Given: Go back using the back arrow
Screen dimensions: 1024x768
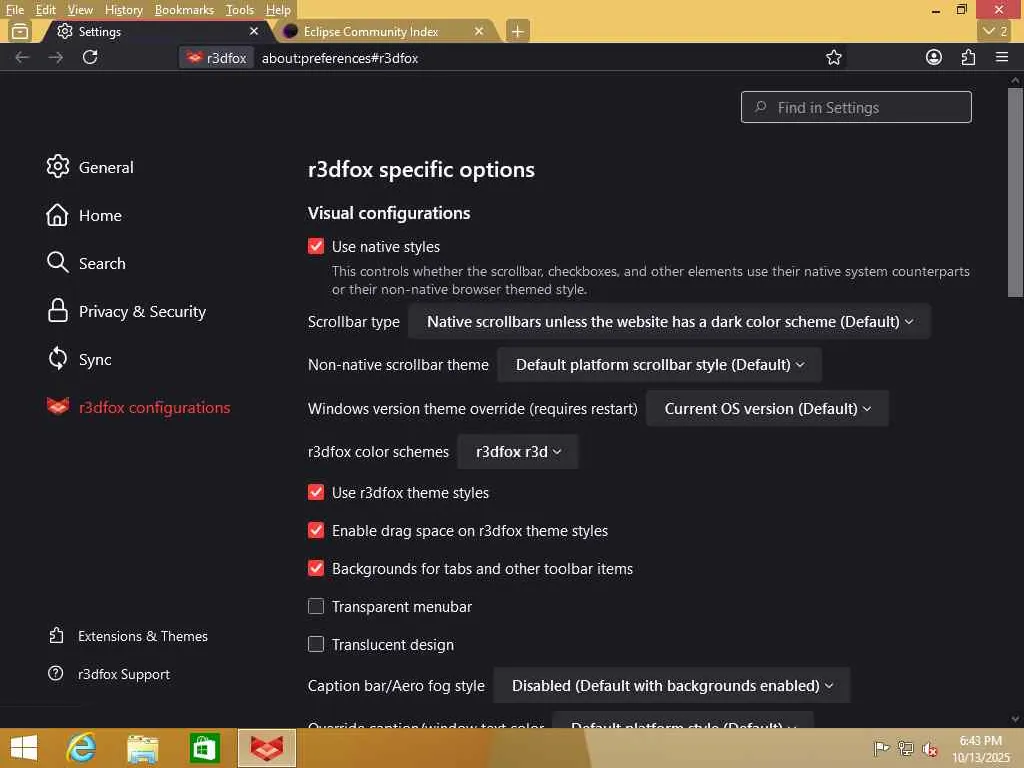Looking at the screenshot, I should point(22,57).
